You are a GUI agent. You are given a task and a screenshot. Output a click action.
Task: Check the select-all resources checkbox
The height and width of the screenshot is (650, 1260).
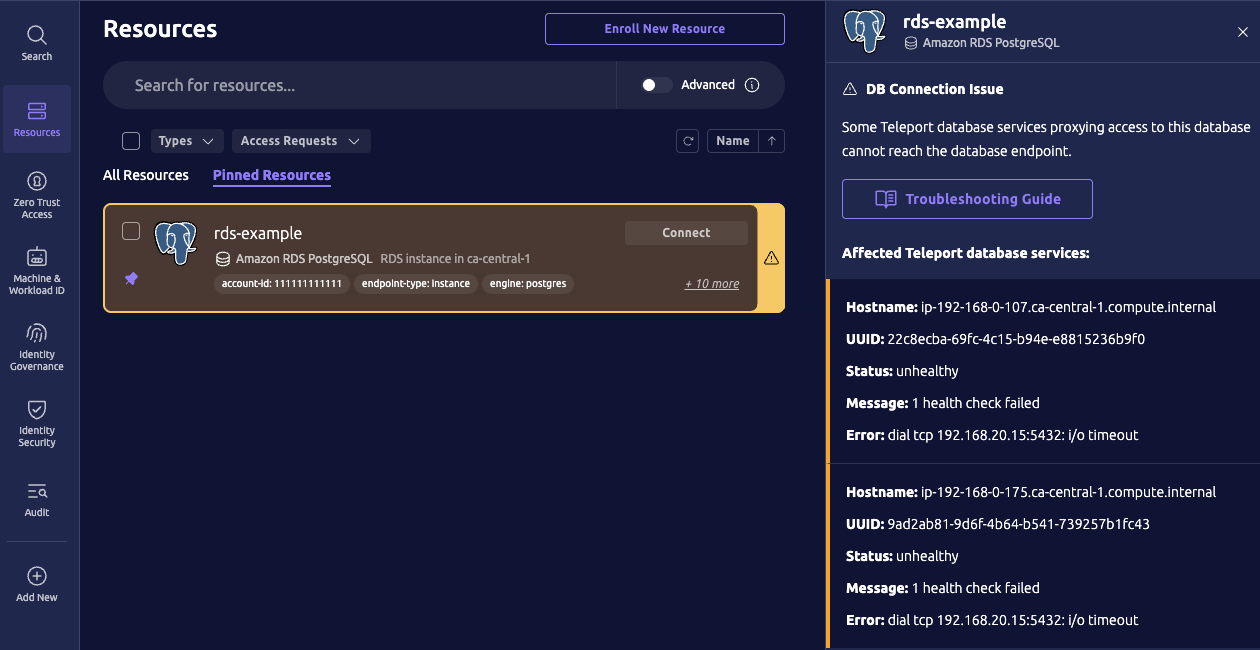(131, 141)
